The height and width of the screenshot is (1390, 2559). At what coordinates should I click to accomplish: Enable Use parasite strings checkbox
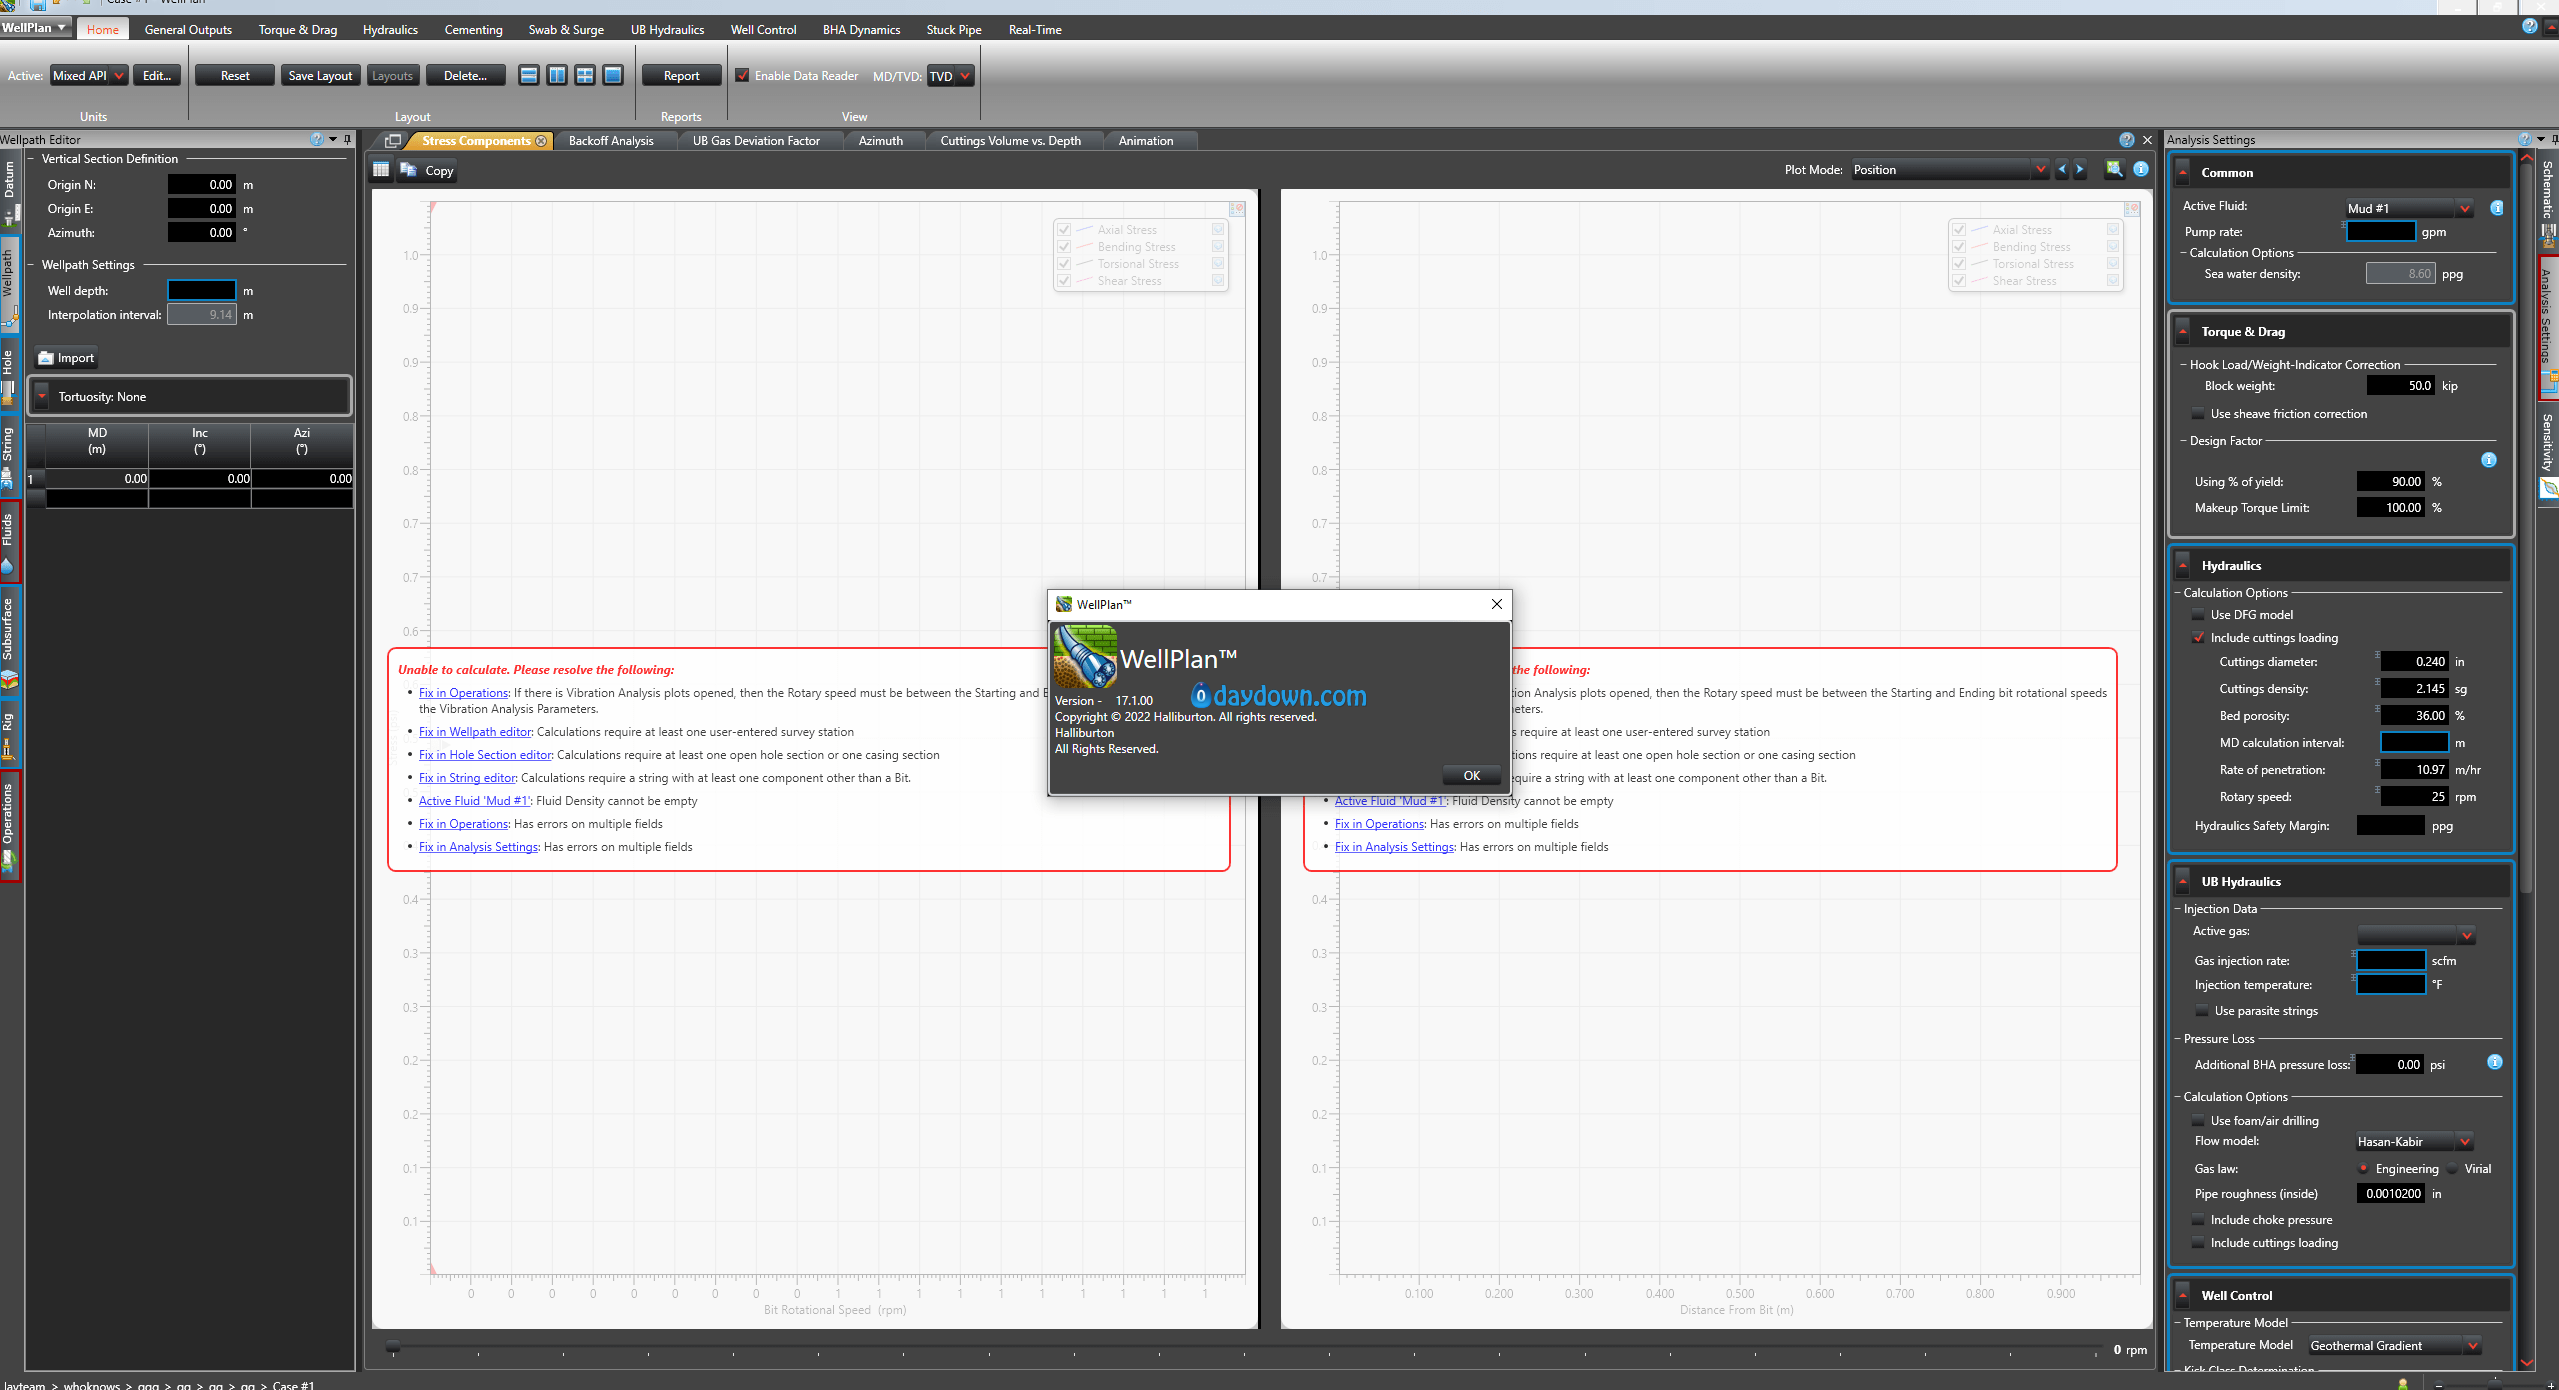(x=2202, y=1011)
